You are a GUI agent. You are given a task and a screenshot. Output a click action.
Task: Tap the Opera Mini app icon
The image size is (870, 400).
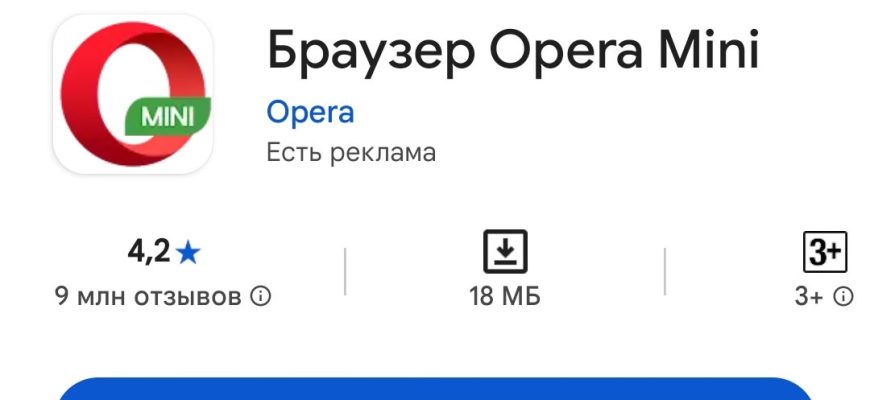(133, 94)
